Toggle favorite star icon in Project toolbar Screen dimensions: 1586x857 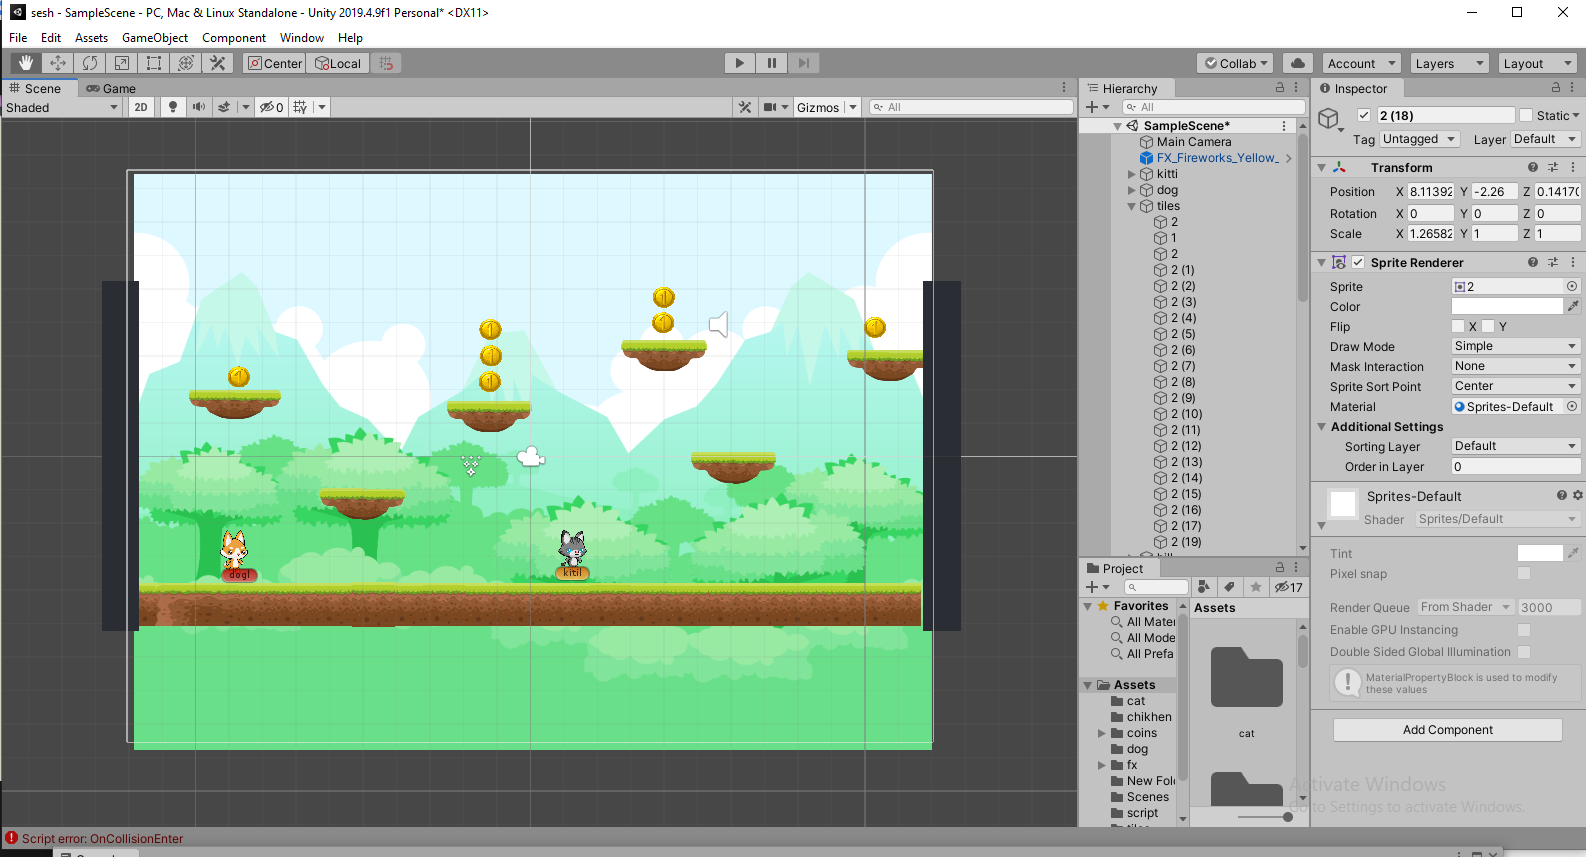pyautogui.click(x=1256, y=587)
